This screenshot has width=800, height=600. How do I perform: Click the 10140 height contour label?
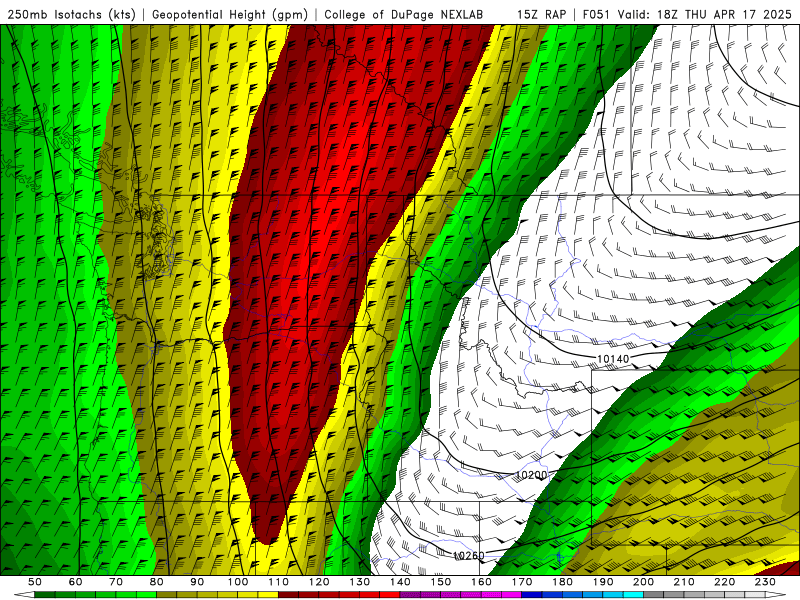[613, 359]
